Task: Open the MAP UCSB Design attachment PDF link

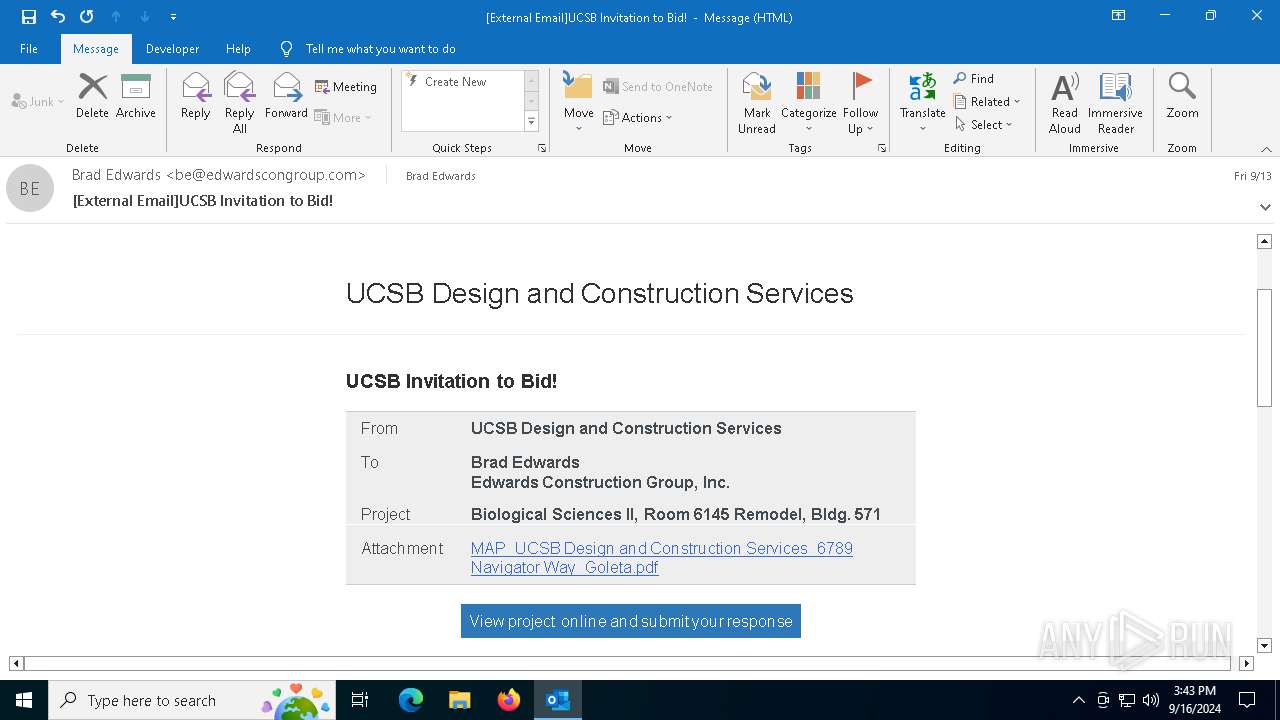Action: 661,558
